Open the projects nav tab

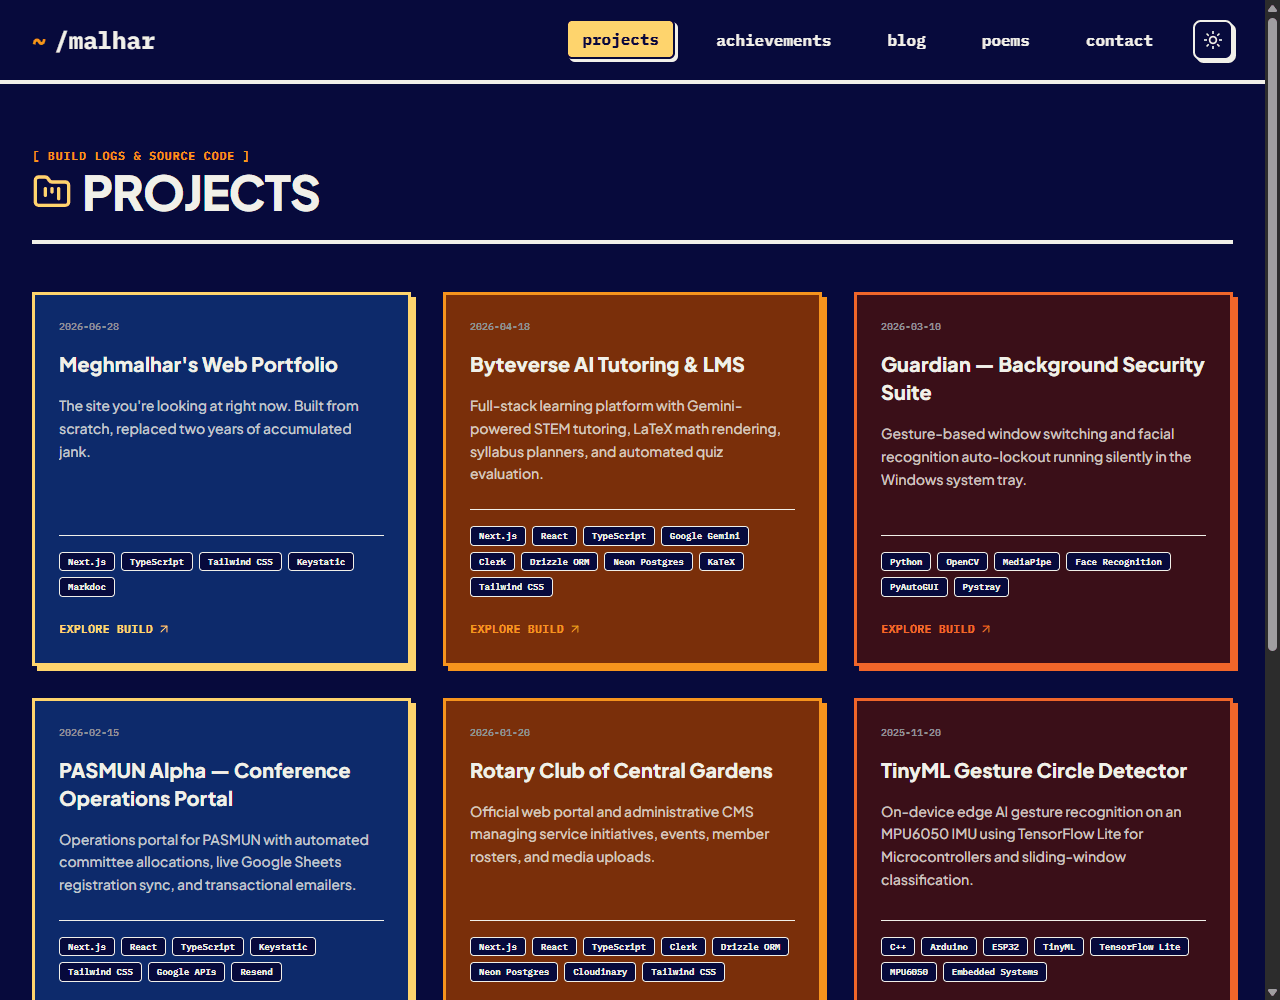(x=621, y=40)
